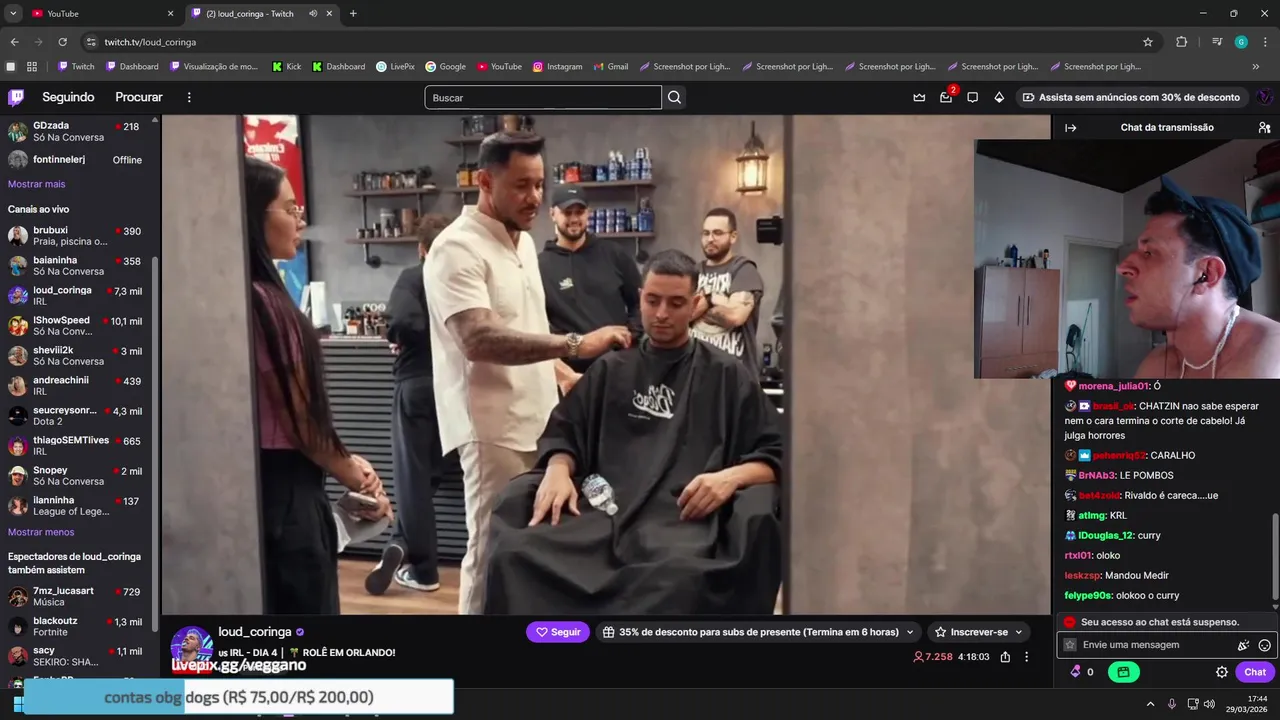
Task: Click the Buscar search field
Action: tap(543, 97)
